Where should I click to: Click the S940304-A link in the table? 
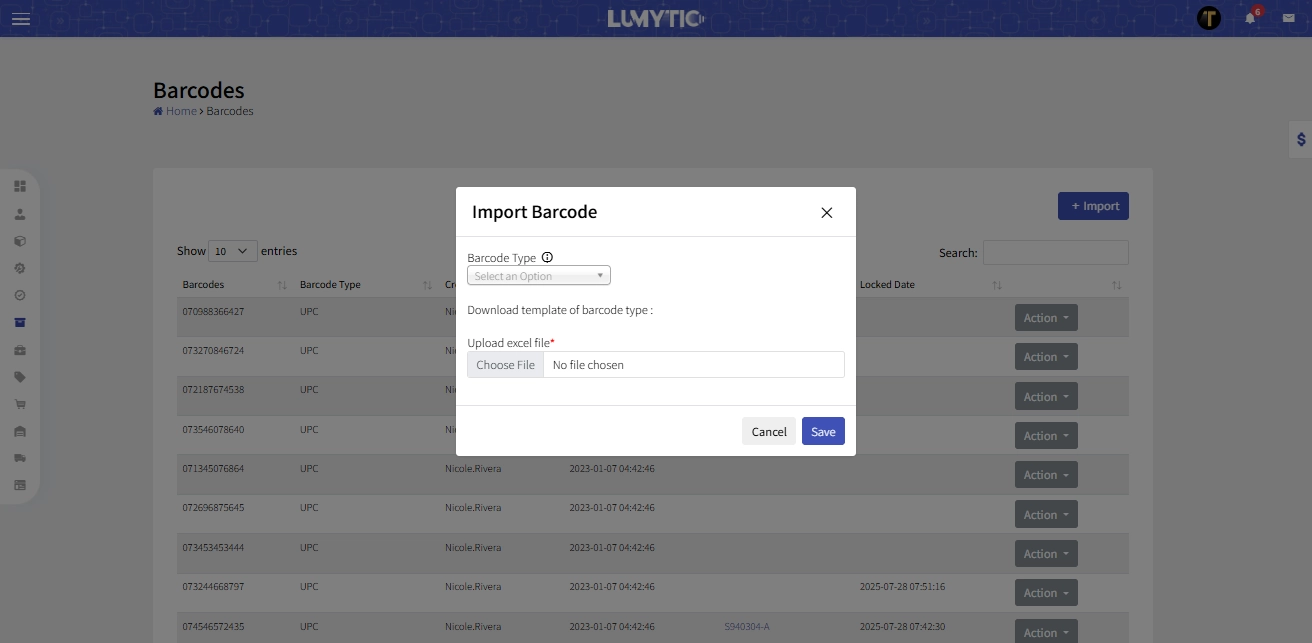[x=745, y=626]
